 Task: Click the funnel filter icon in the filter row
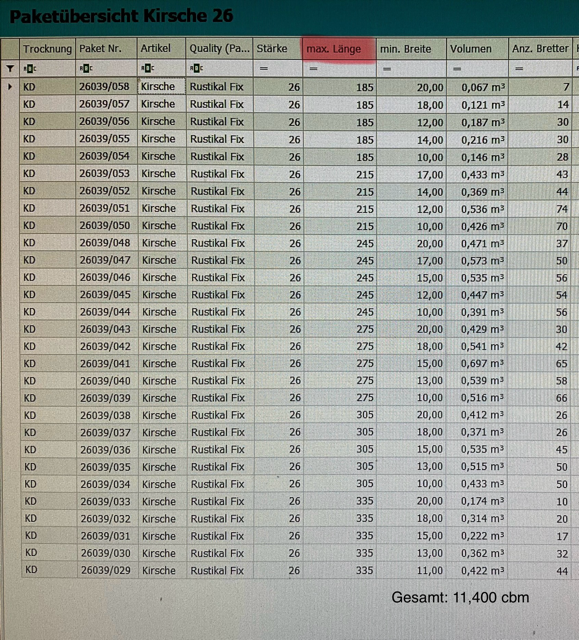10,69
